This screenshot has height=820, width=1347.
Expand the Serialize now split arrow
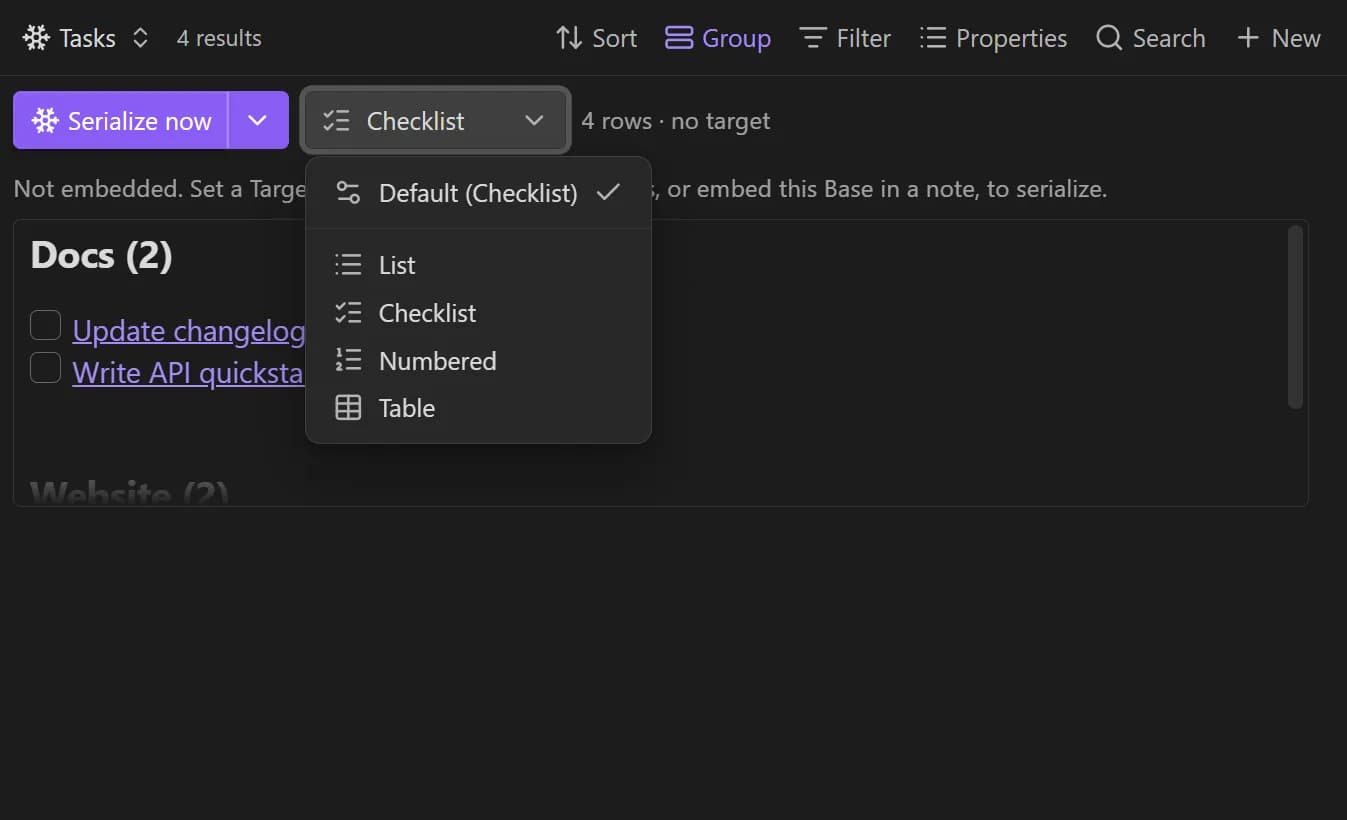tap(258, 121)
